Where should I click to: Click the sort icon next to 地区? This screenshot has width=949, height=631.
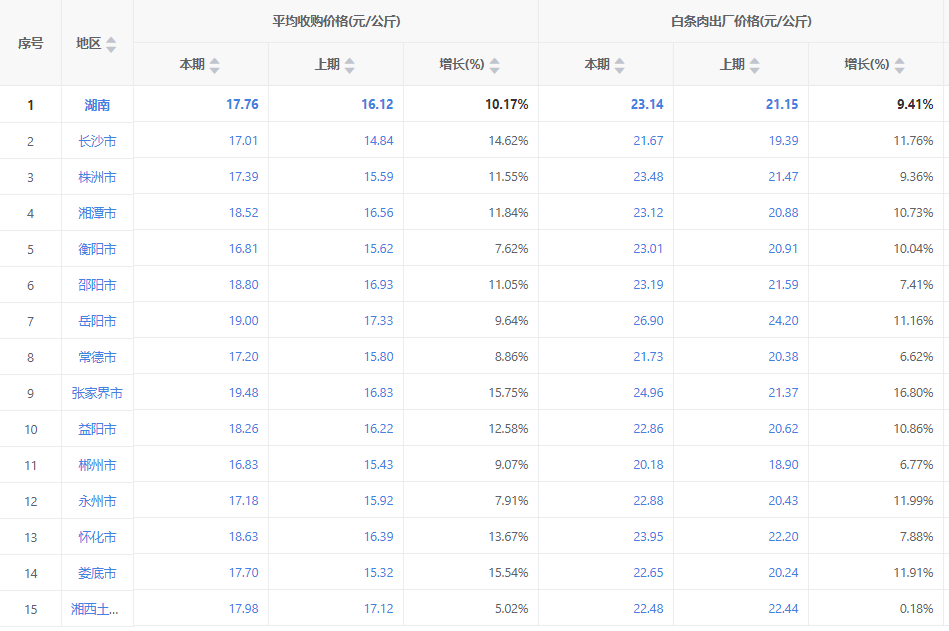tap(111, 45)
